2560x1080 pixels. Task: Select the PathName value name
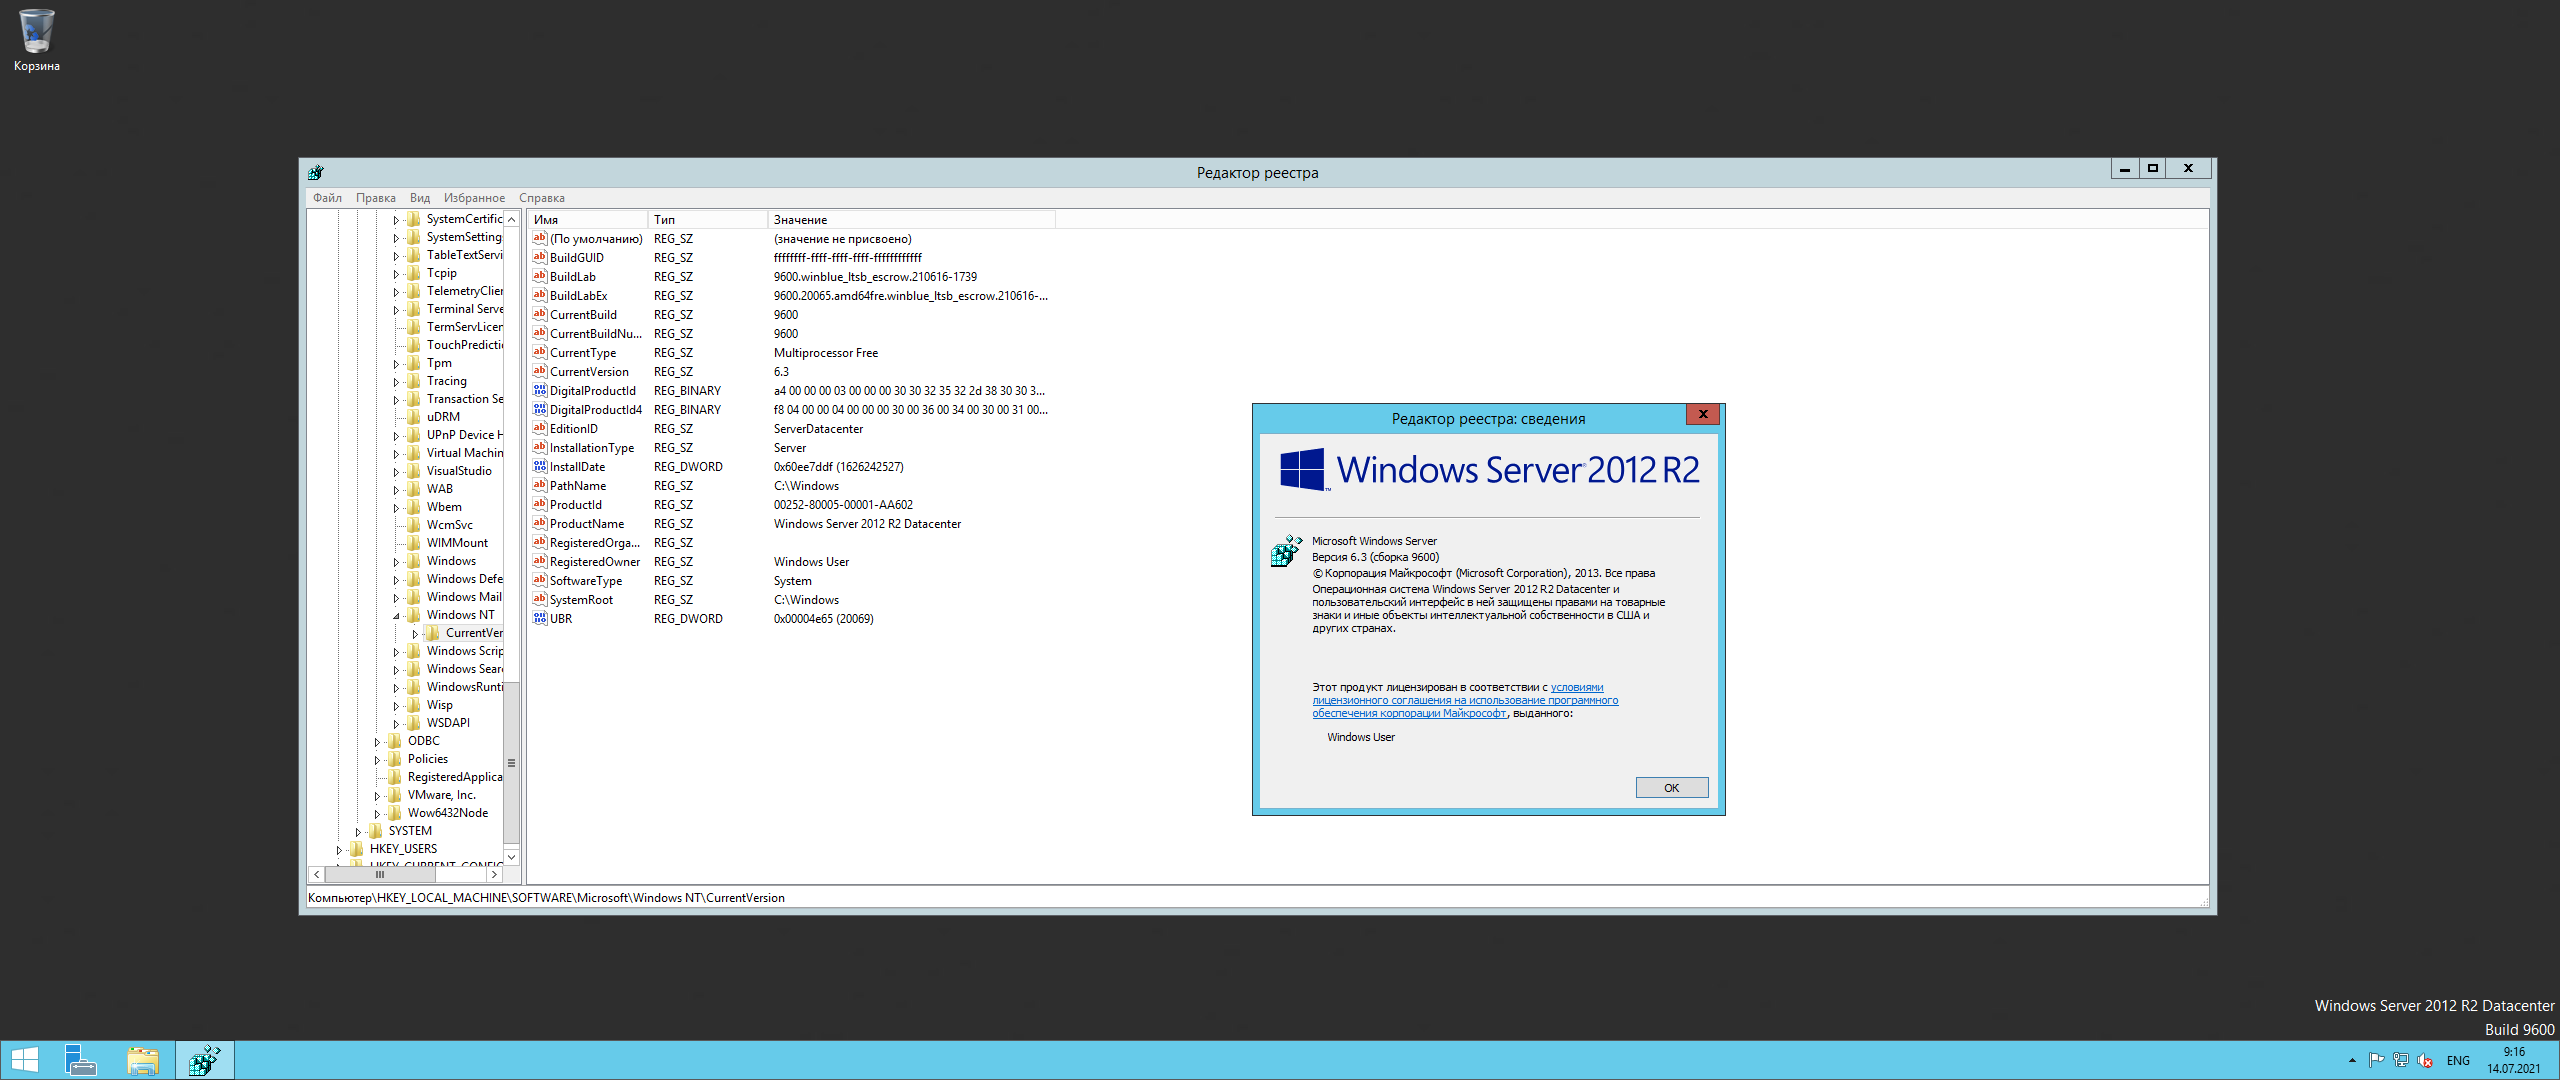[577, 486]
